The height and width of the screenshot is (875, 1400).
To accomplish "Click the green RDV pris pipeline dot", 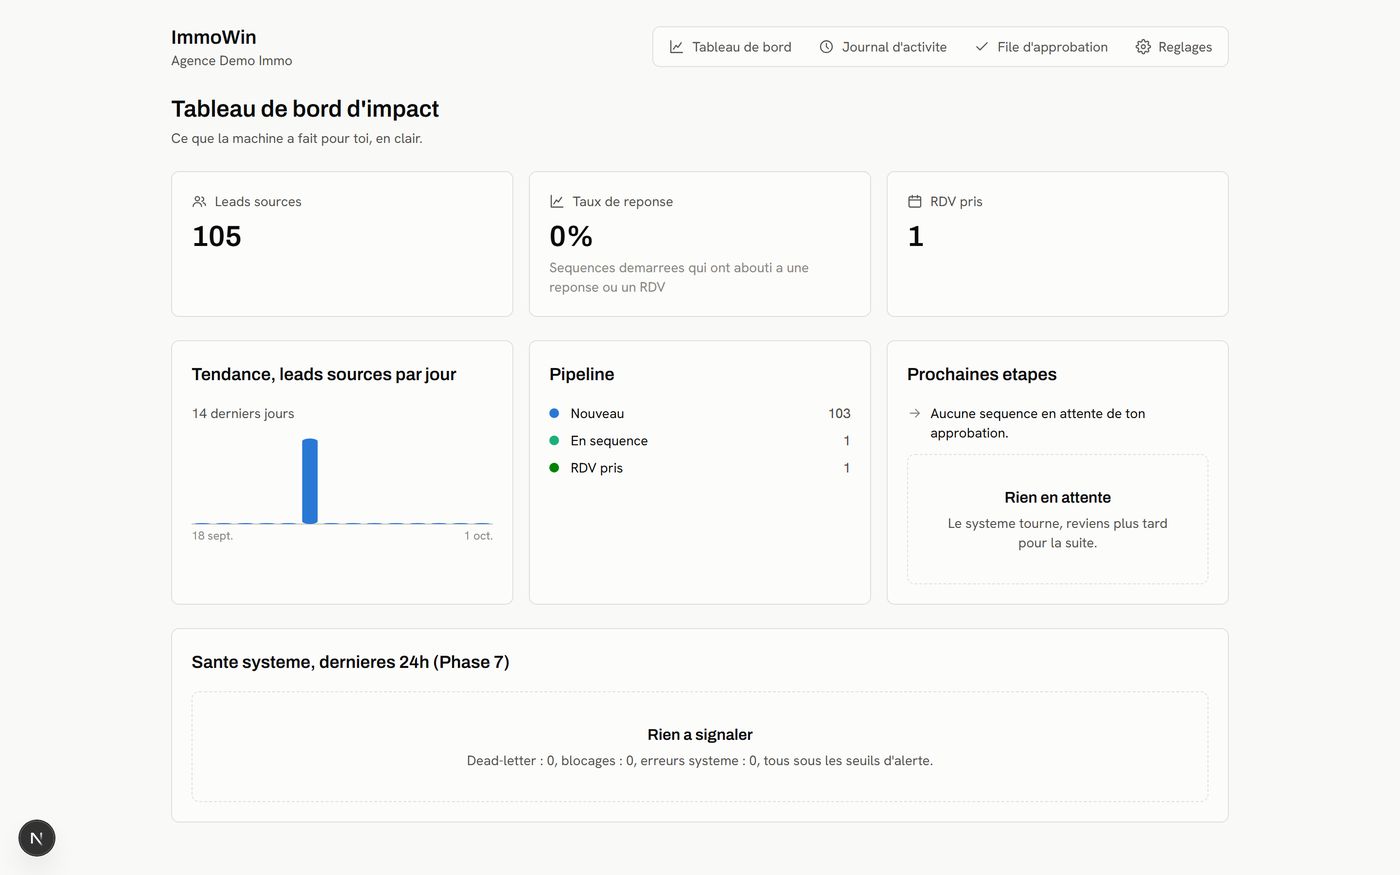I will tap(554, 467).
